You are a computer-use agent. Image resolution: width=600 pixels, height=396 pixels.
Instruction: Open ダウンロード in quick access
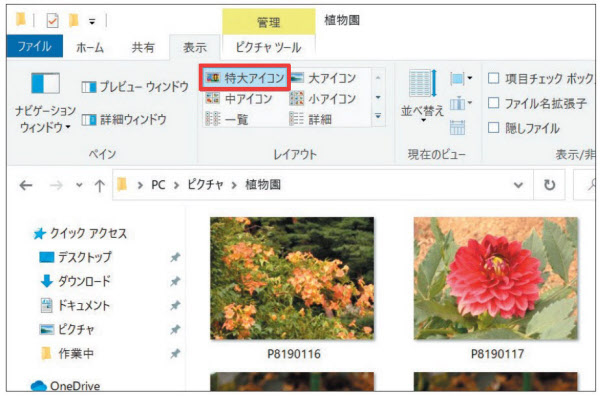[x=75, y=281]
